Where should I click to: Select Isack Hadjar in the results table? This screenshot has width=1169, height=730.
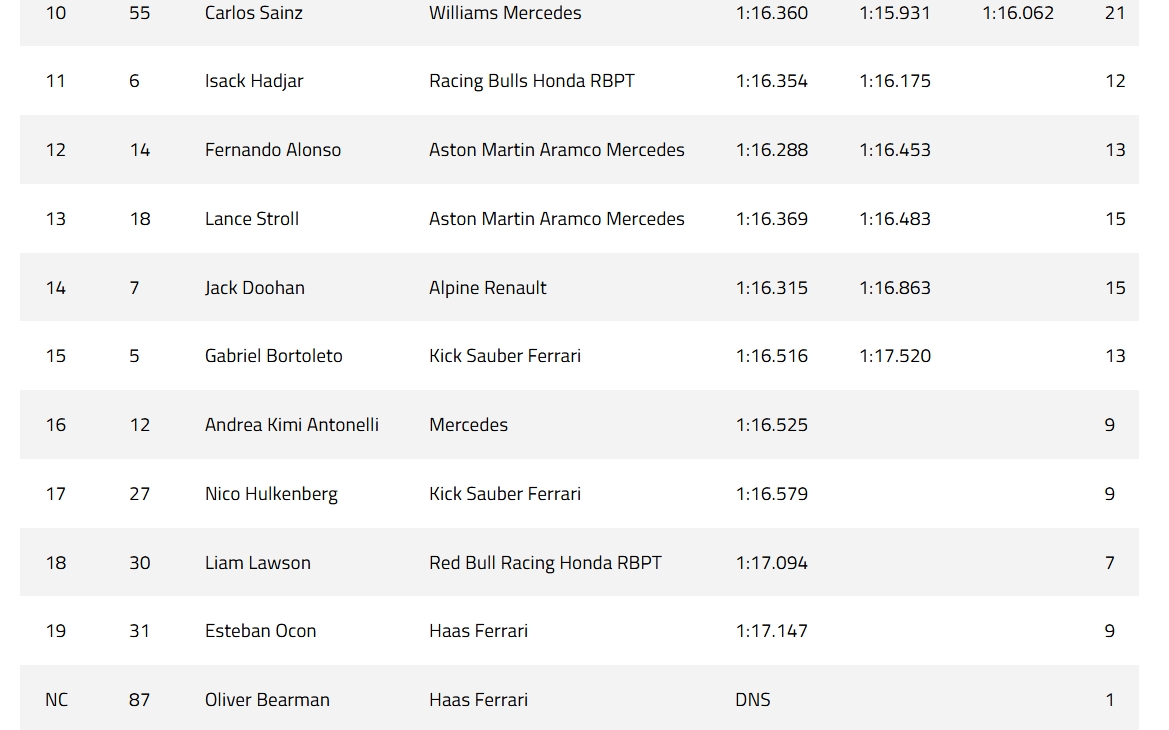click(254, 81)
